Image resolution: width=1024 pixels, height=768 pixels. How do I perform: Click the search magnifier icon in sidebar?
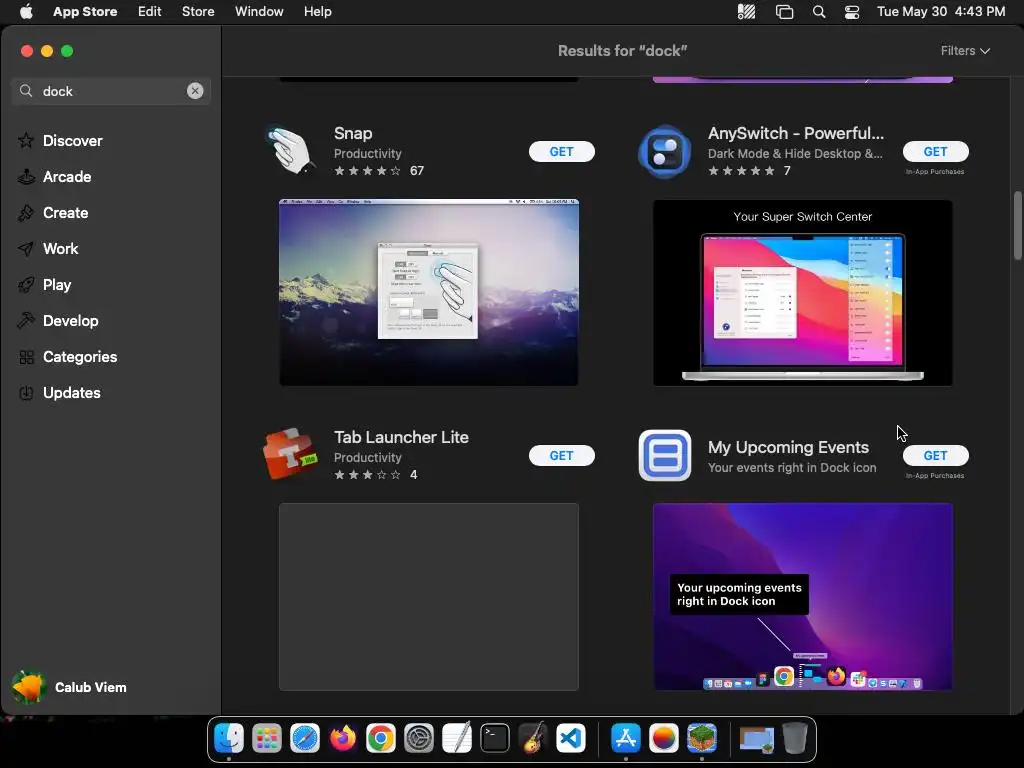tap(25, 91)
